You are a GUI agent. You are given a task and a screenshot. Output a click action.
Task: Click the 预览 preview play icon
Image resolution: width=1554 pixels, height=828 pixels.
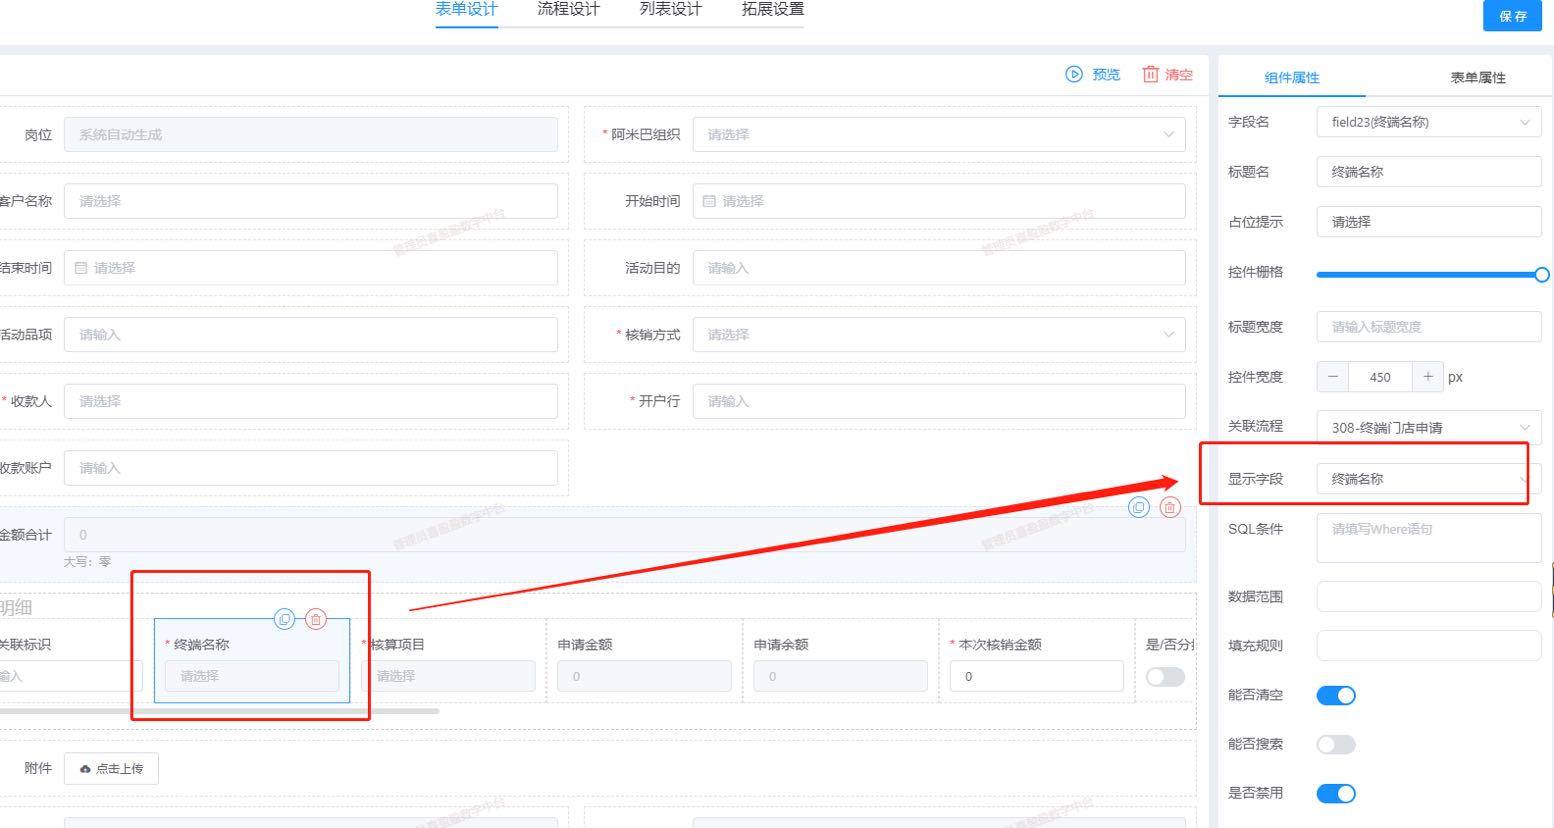pos(1075,73)
